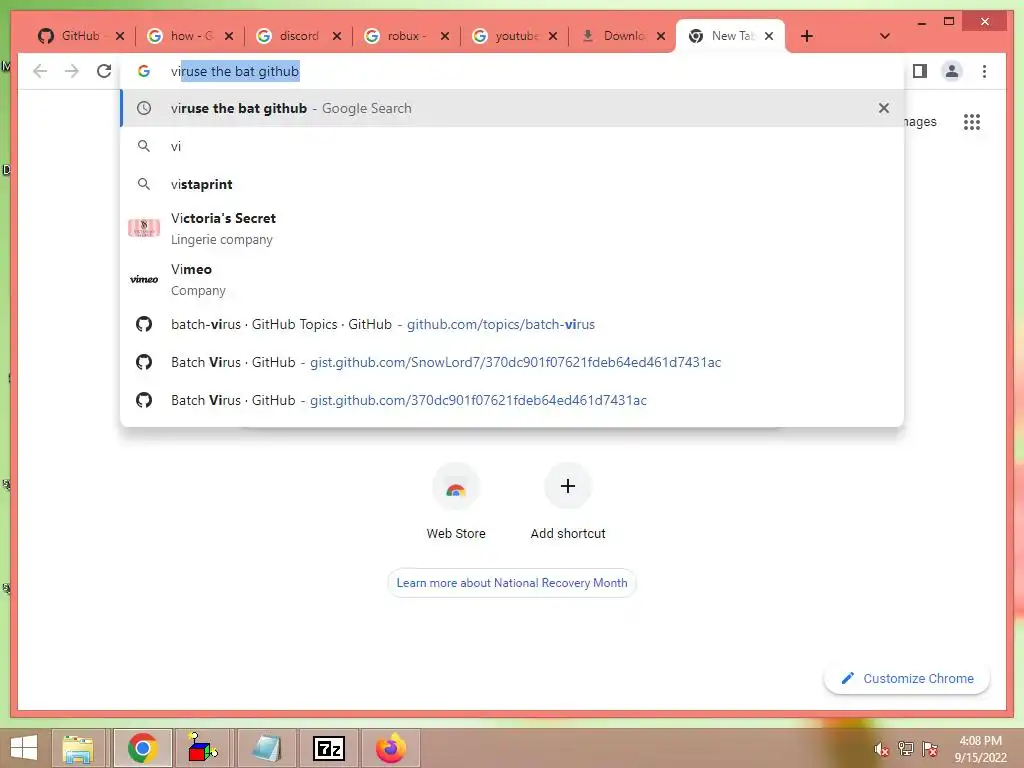Open the notepad-like taskbar app
Screen dimensions: 1024x768
tap(266, 748)
